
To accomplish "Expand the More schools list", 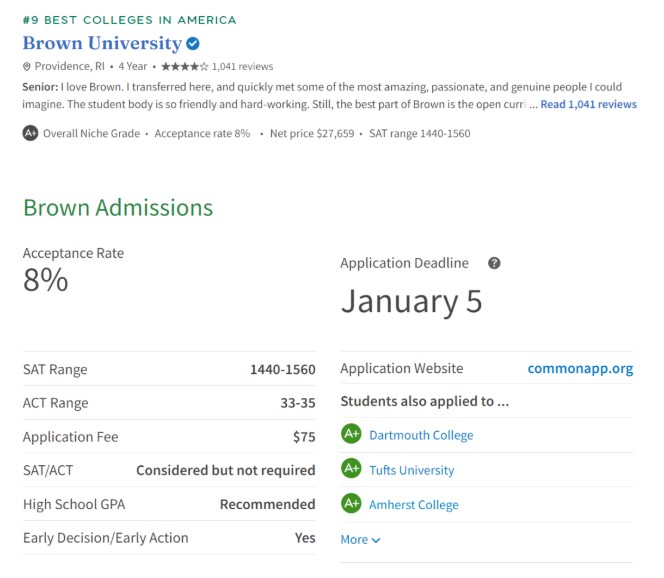I will coord(360,539).
